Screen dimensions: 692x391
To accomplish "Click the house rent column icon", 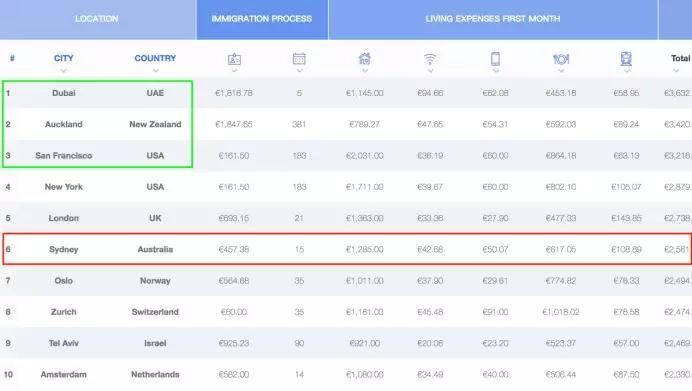I will coord(365,58).
